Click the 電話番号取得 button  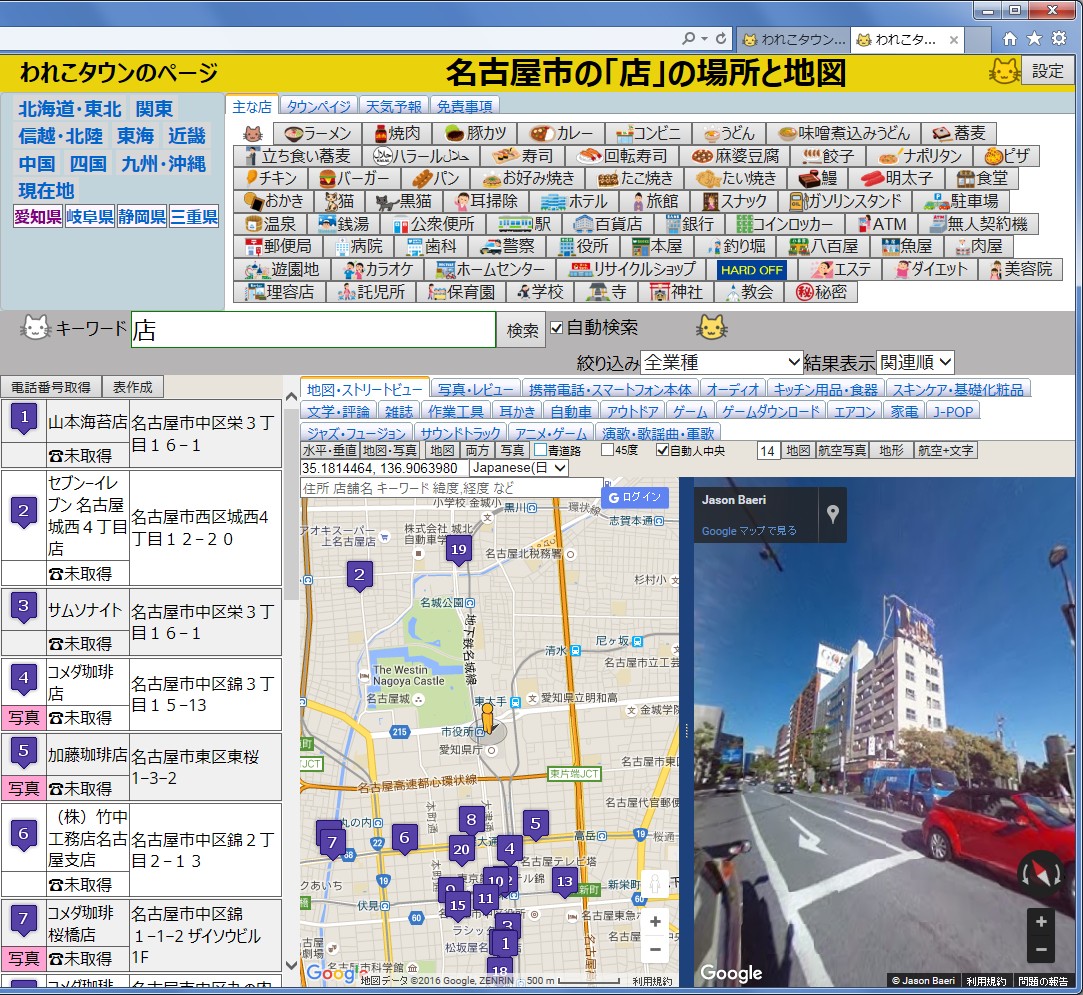tap(51, 387)
